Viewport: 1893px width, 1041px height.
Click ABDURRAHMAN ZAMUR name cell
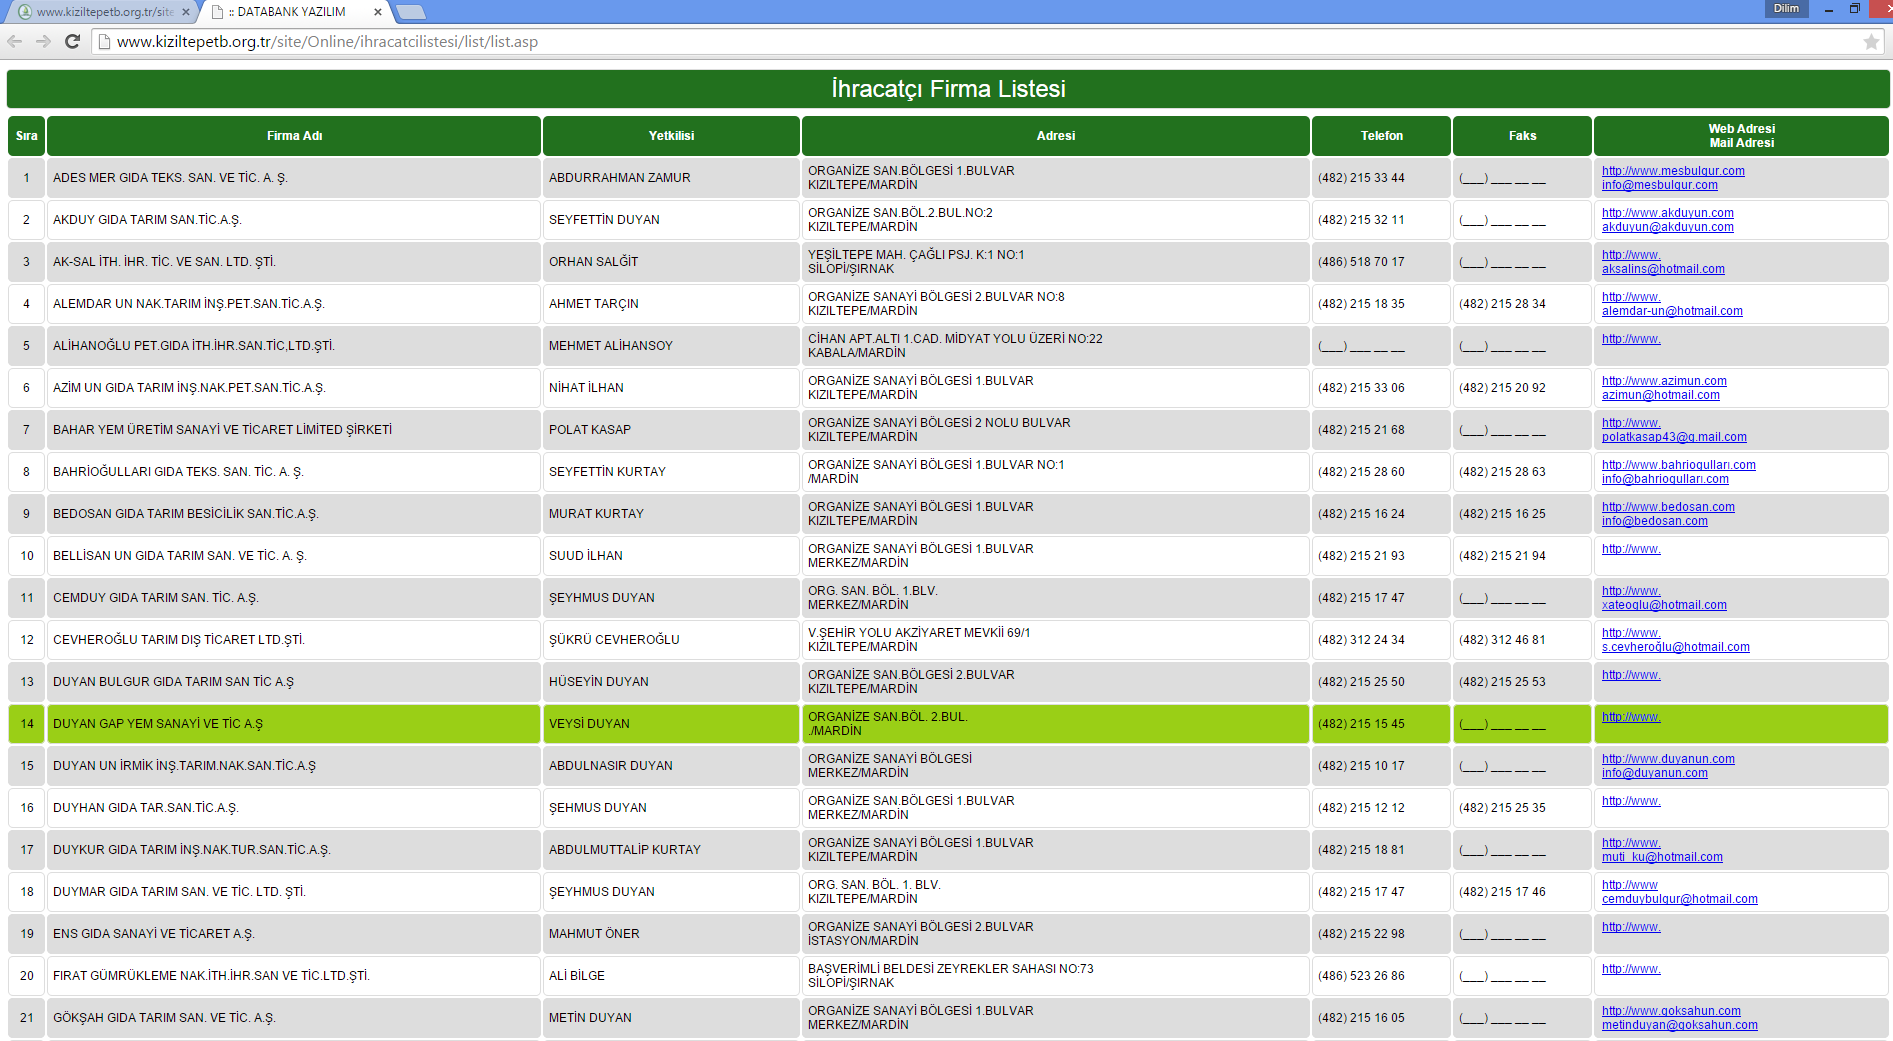671,178
